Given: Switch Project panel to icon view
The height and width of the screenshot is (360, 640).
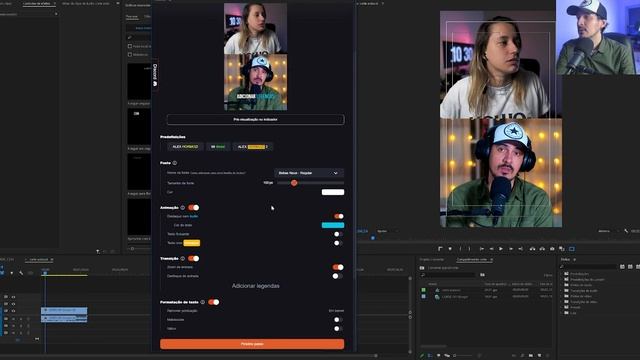Looking at the screenshot, I should (439, 356).
